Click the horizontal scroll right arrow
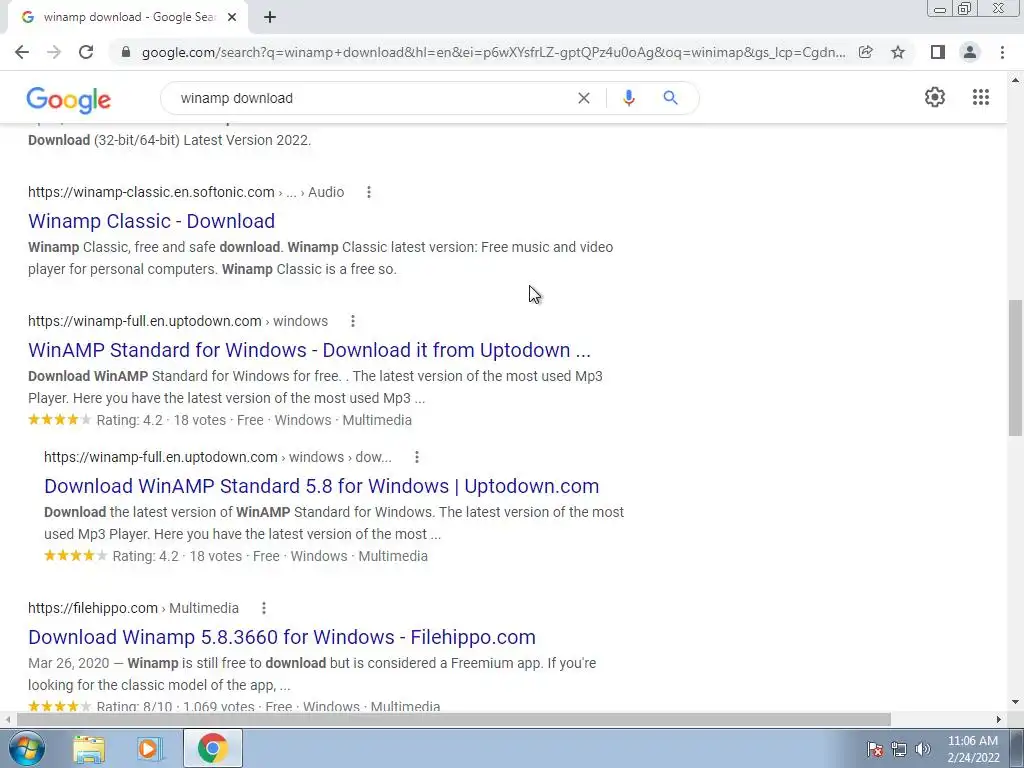This screenshot has height=768, width=1024. 999,719
